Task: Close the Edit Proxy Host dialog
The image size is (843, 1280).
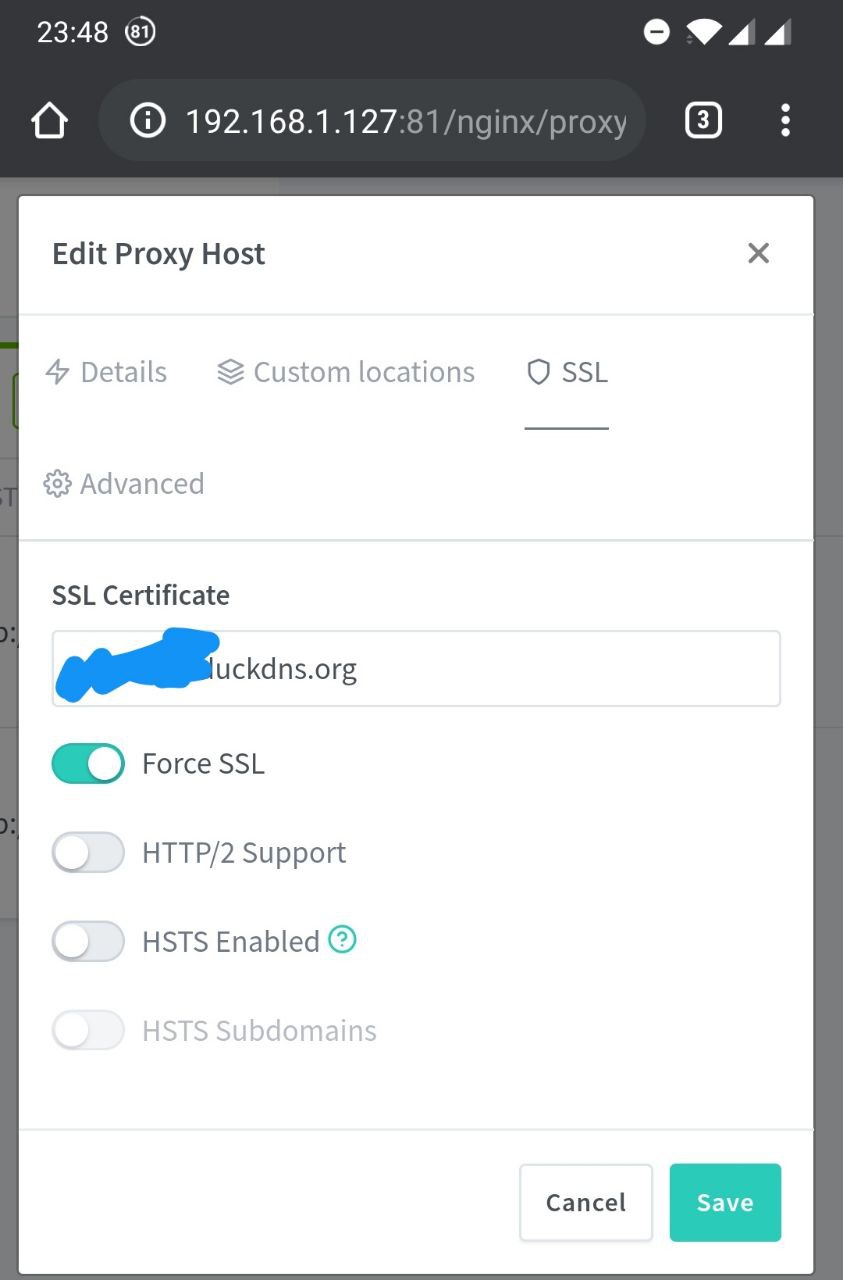Action: [x=759, y=254]
